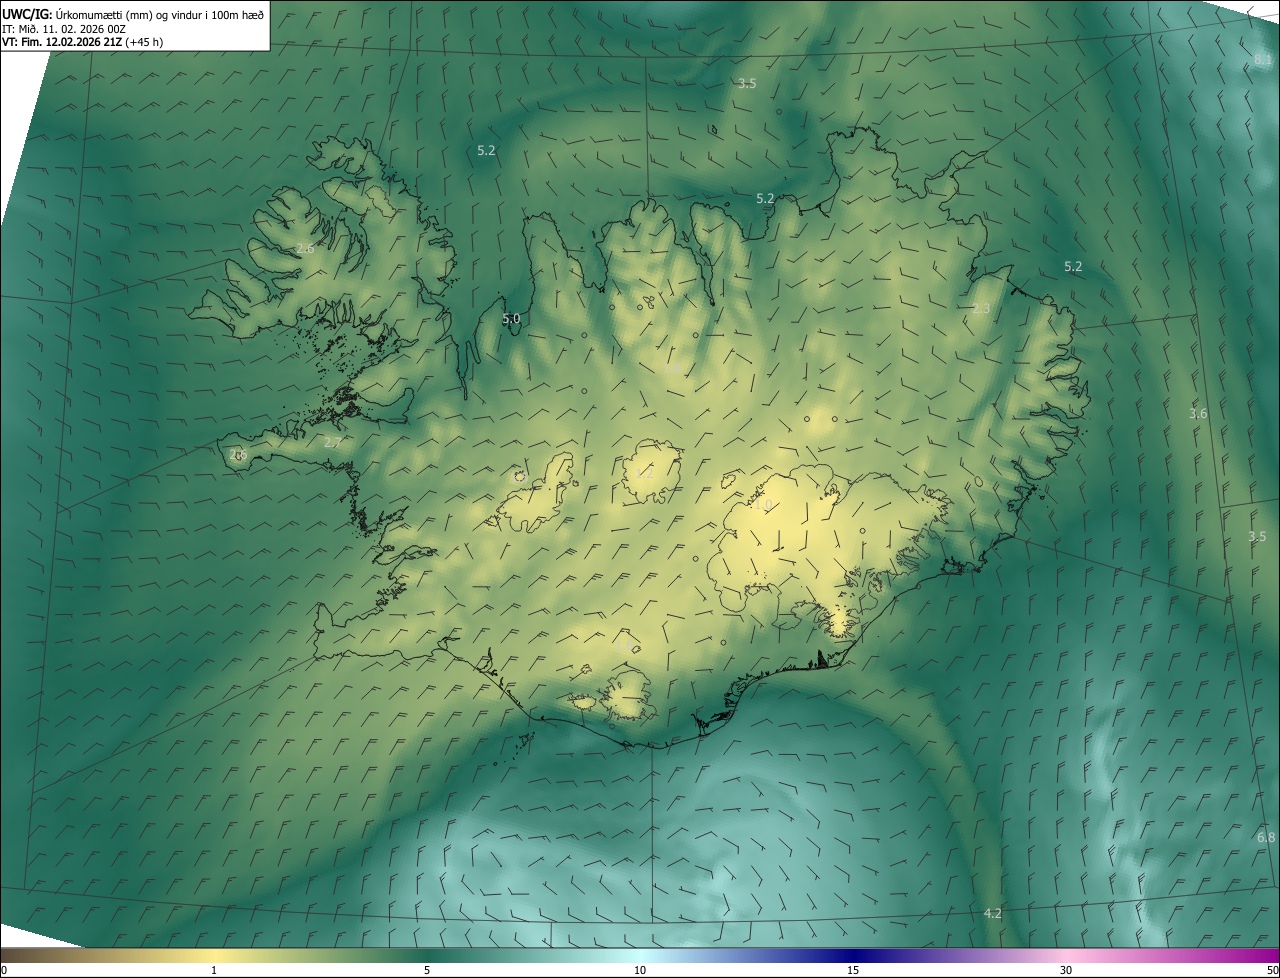
Task: Pick the 3.6 value label on the map
Action: [1198, 414]
